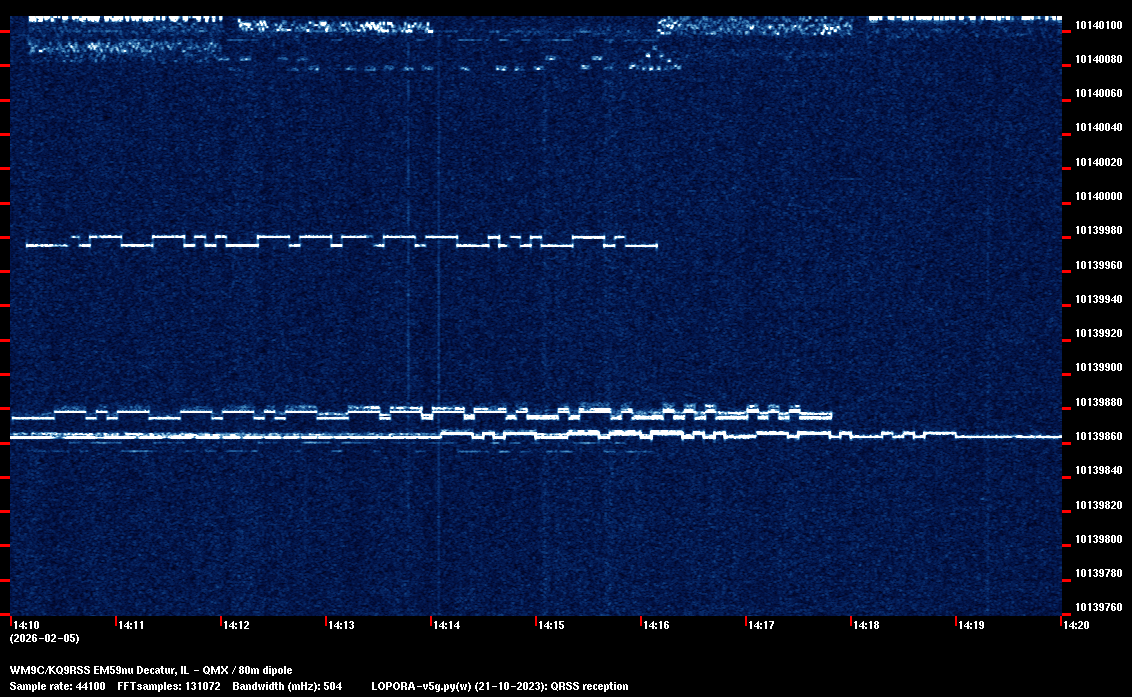Select the 10140000 frequency scale label
This screenshot has height=697, width=1132.
click(x=1098, y=196)
